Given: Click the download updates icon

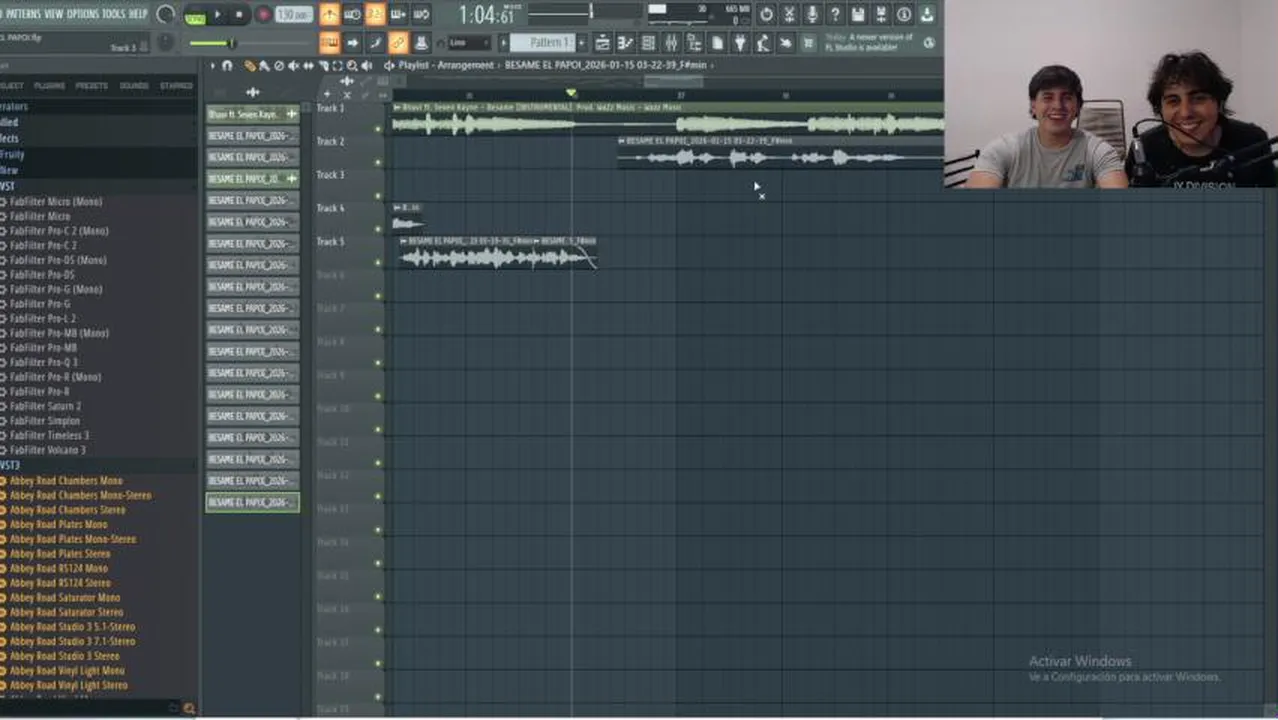Looking at the screenshot, I should tap(927, 14).
